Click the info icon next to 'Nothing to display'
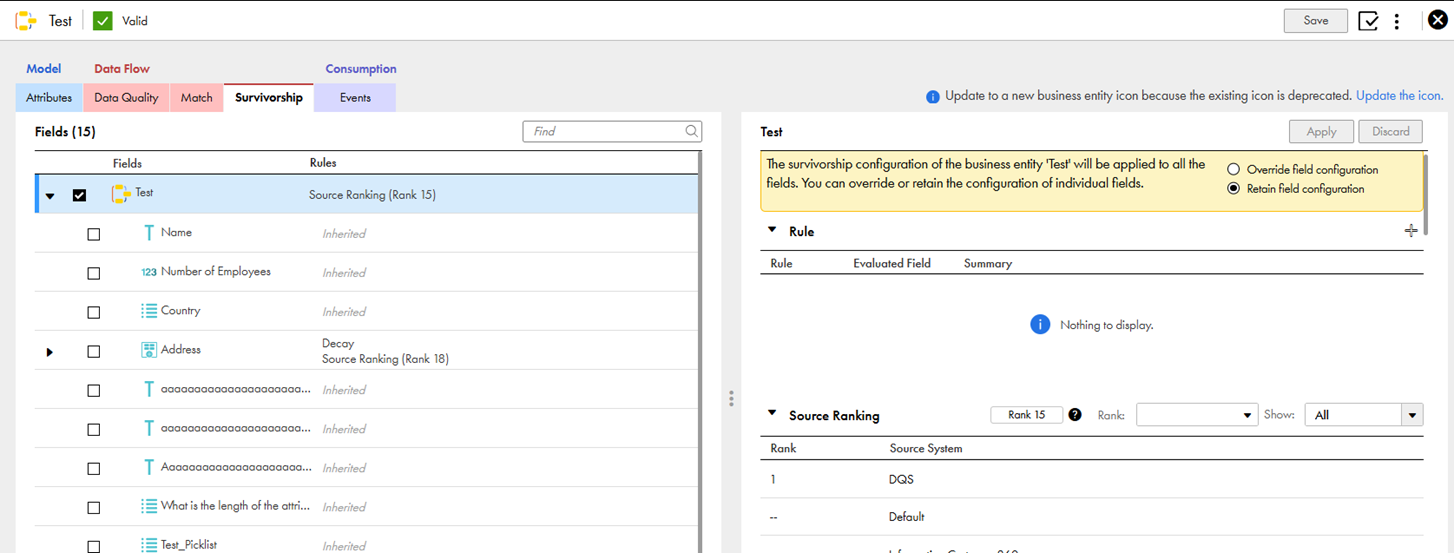The width and height of the screenshot is (1454, 553). pos(1040,325)
